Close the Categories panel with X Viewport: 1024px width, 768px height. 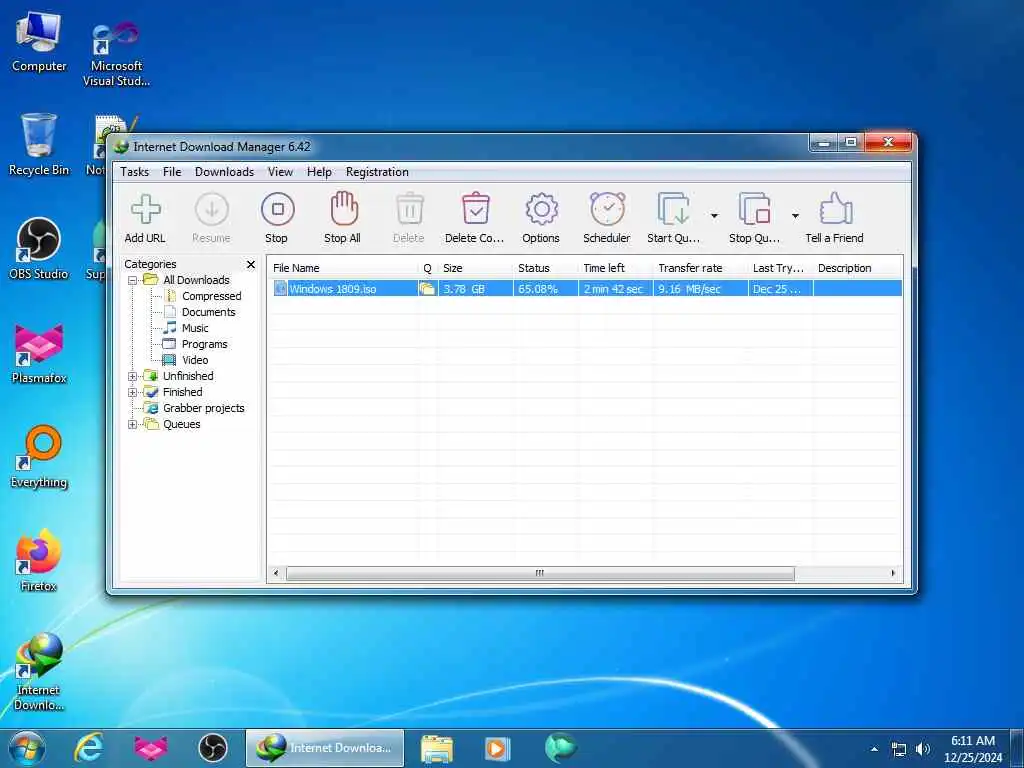pos(251,264)
